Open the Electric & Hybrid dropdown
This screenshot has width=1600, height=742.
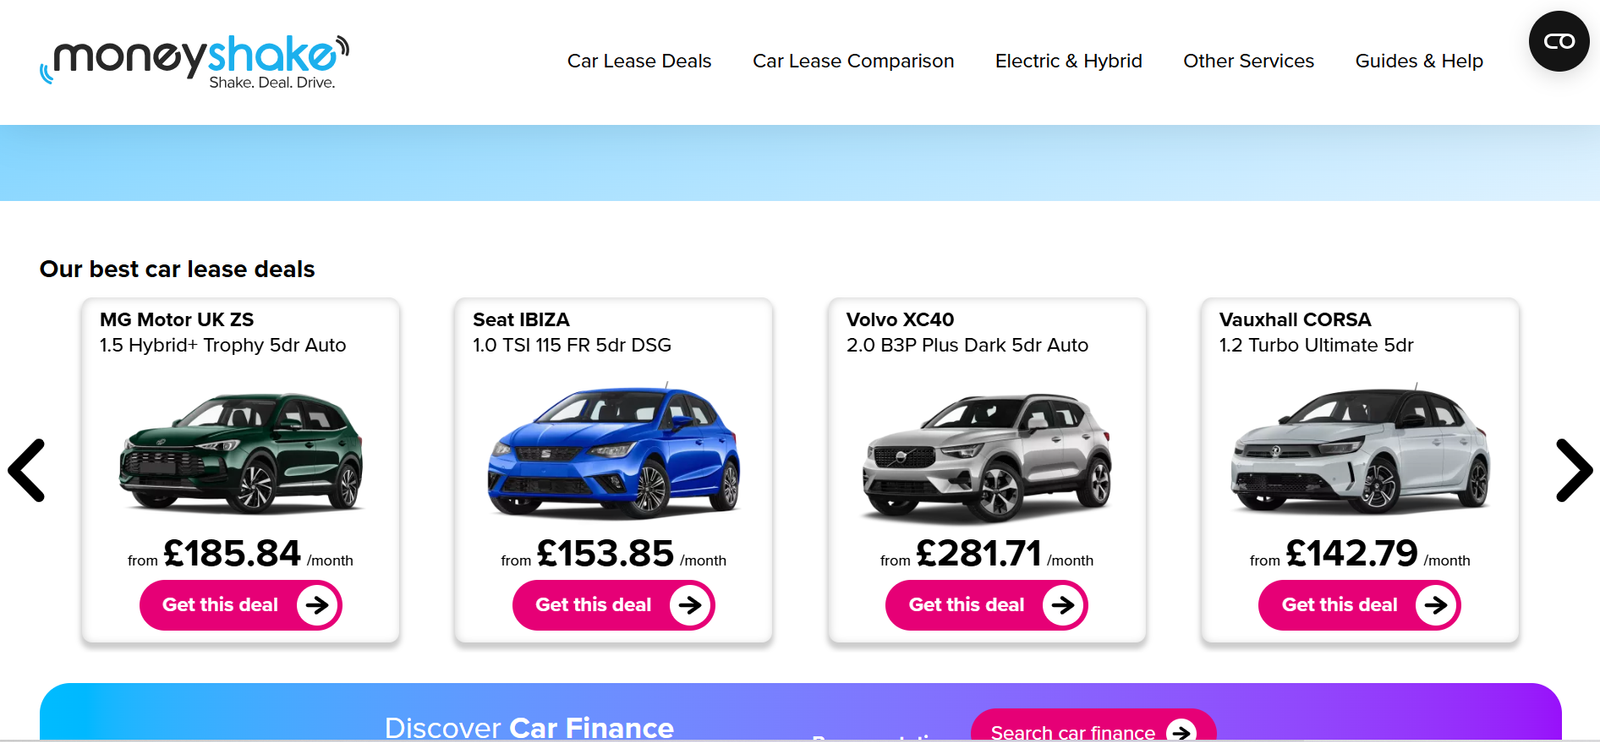1068,61
